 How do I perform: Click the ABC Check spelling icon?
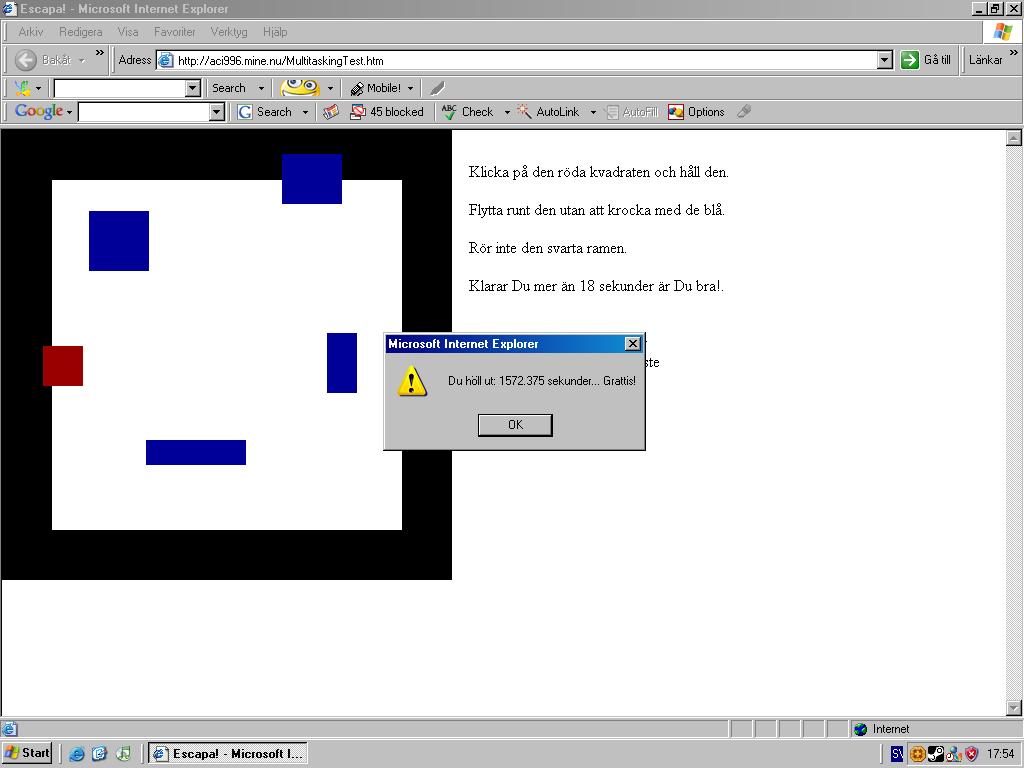click(449, 112)
